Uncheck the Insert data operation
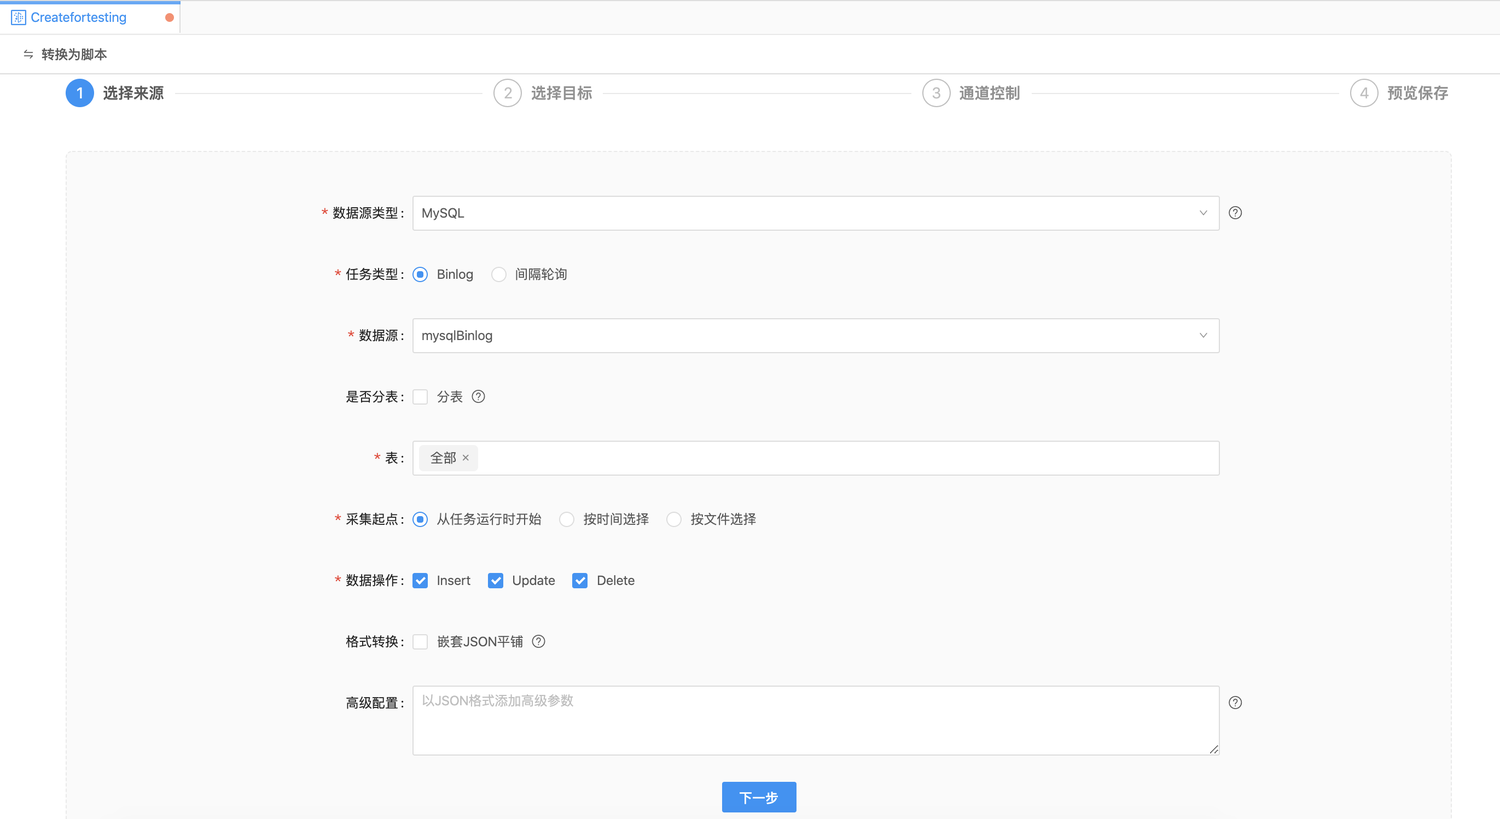 [x=420, y=581]
